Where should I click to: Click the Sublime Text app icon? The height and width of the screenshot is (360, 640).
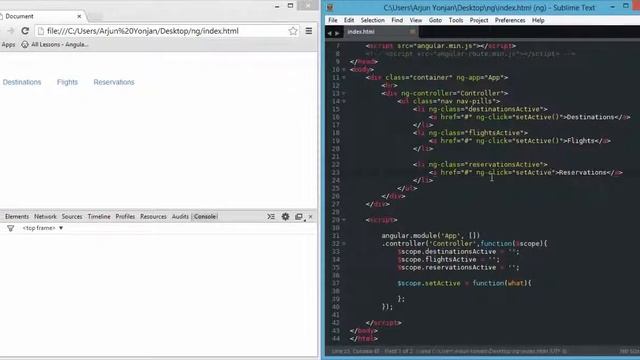(331, 7)
